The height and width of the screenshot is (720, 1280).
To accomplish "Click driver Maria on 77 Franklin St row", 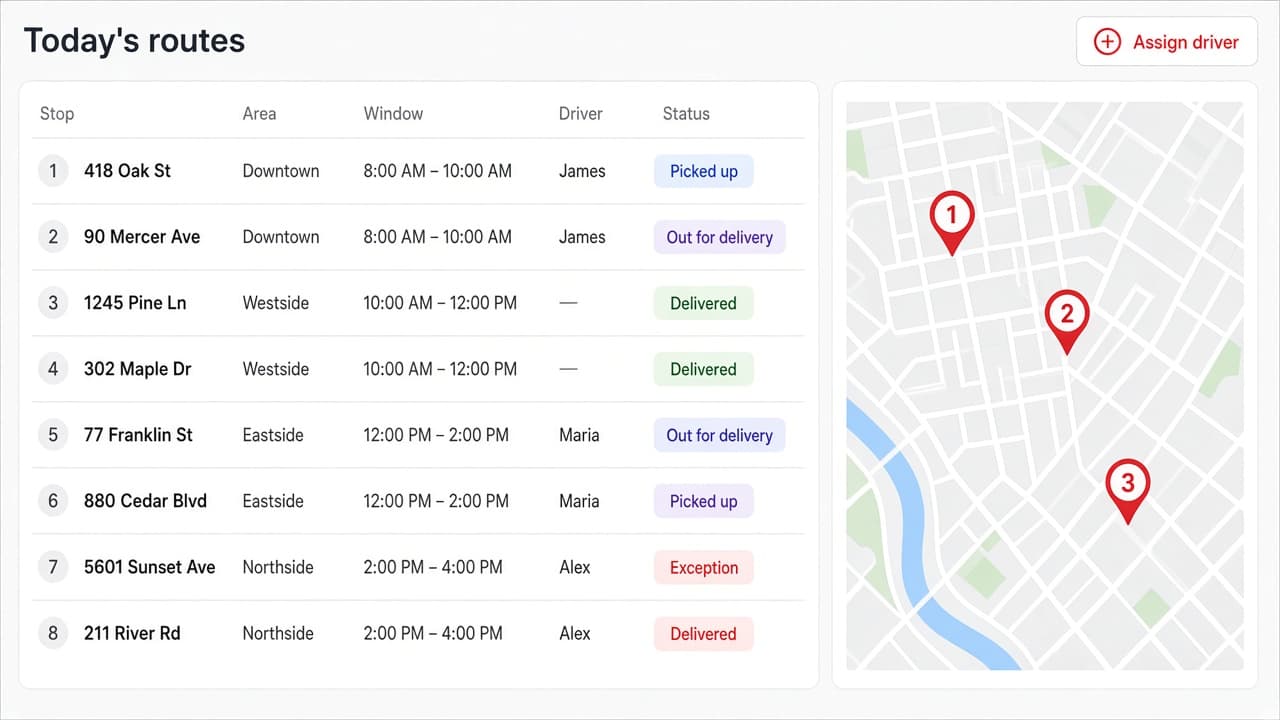I will pos(579,435).
